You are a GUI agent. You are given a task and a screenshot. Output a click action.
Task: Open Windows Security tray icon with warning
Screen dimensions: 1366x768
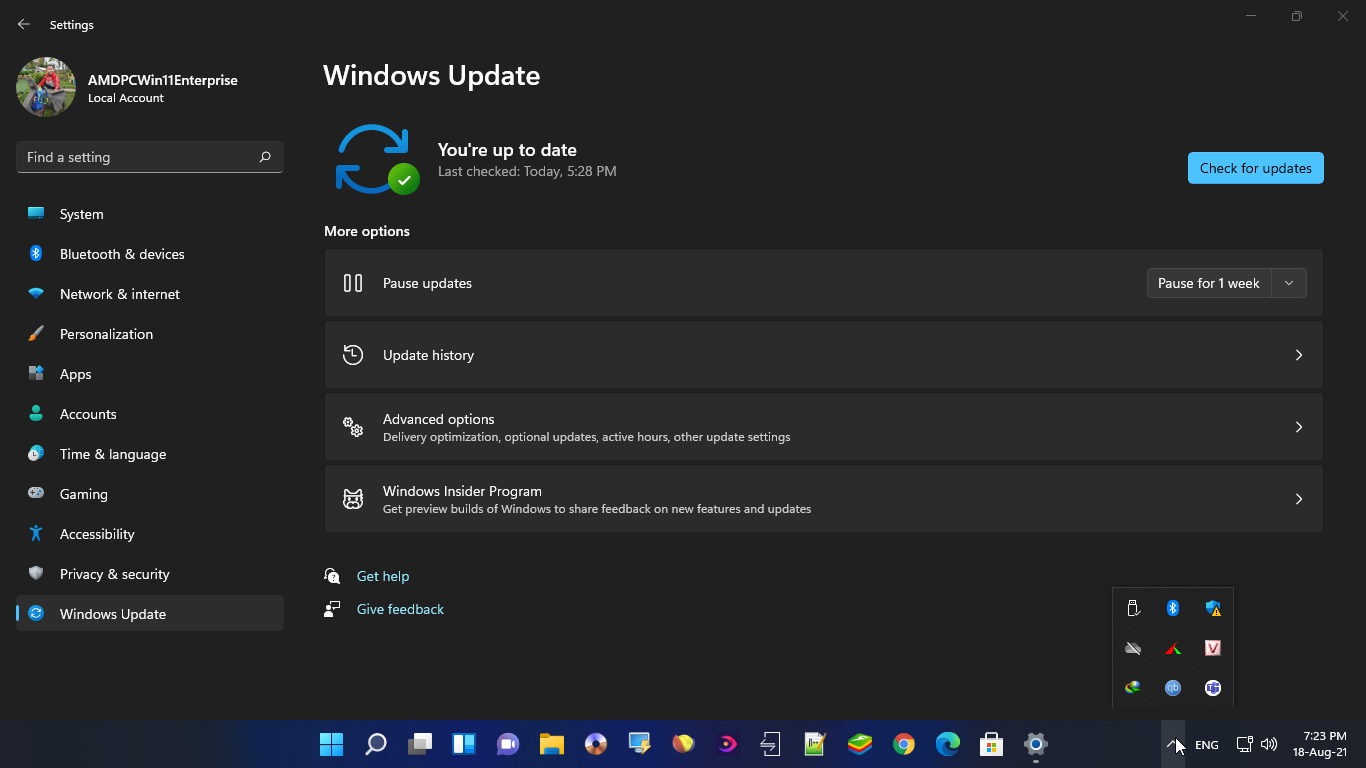[1213, 608]
